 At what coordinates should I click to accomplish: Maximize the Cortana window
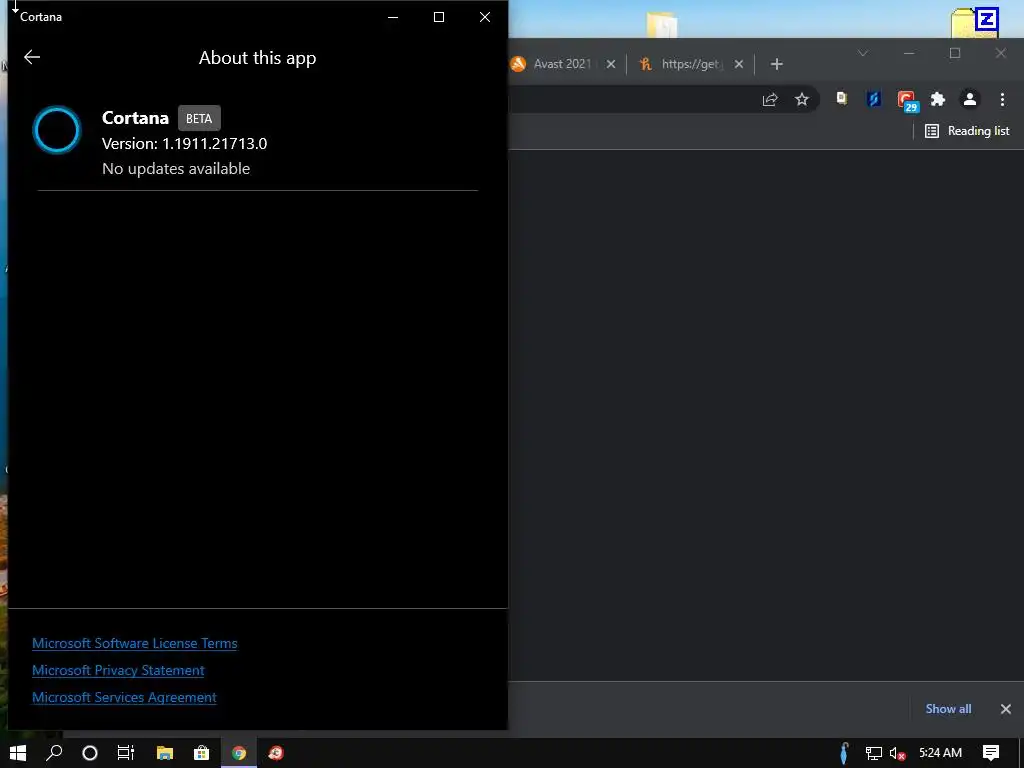point(439,17)
